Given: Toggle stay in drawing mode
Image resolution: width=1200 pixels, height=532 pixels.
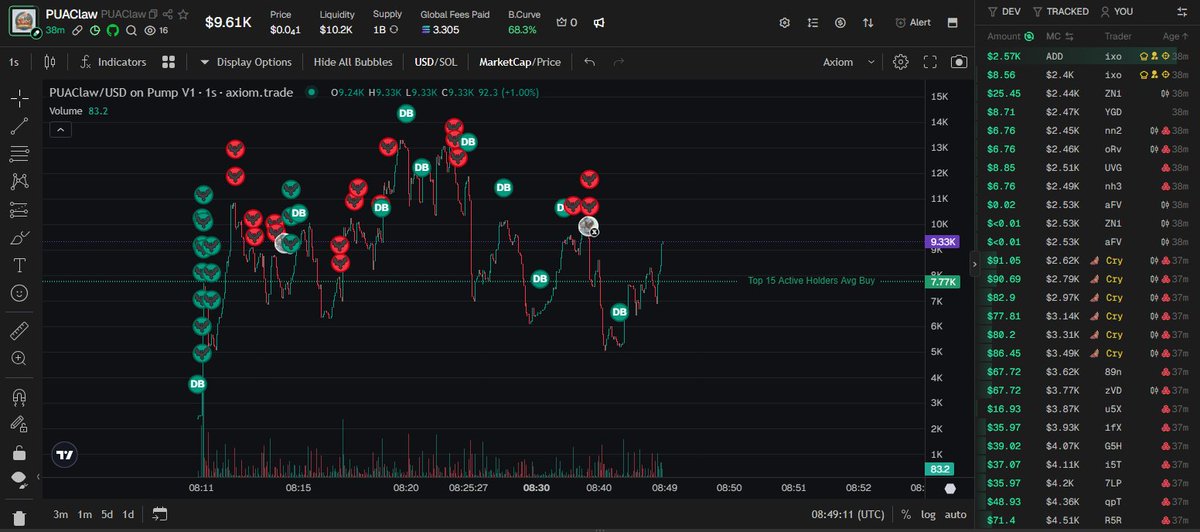Looking at the screenshot, I should 19,423.
